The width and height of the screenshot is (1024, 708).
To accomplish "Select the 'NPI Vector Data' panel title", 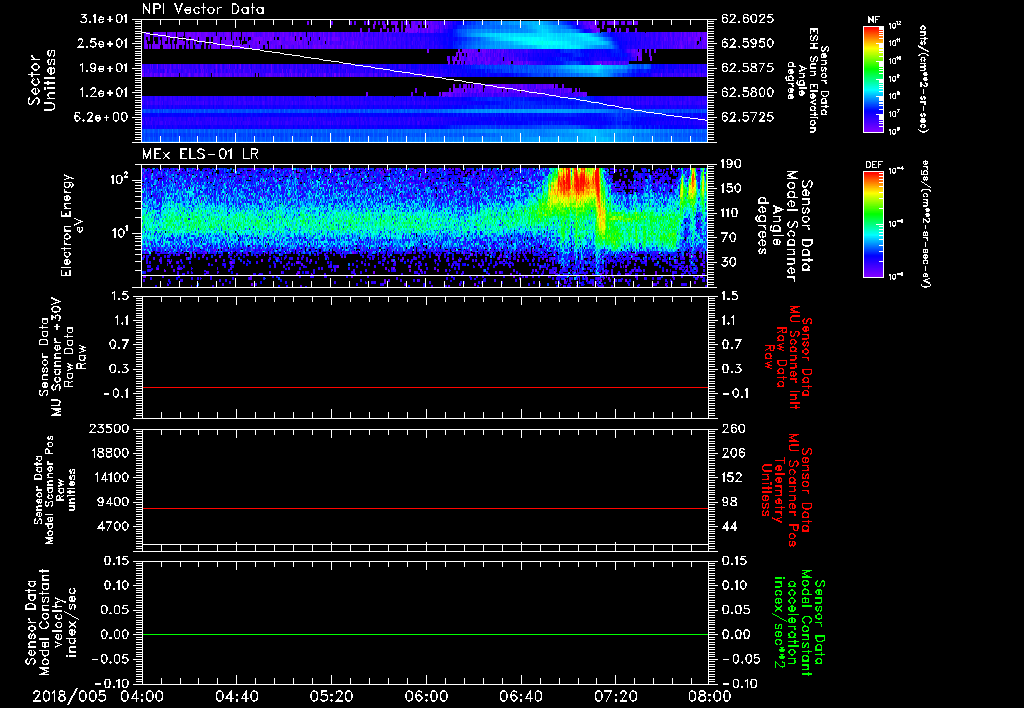I will (204, 9).
